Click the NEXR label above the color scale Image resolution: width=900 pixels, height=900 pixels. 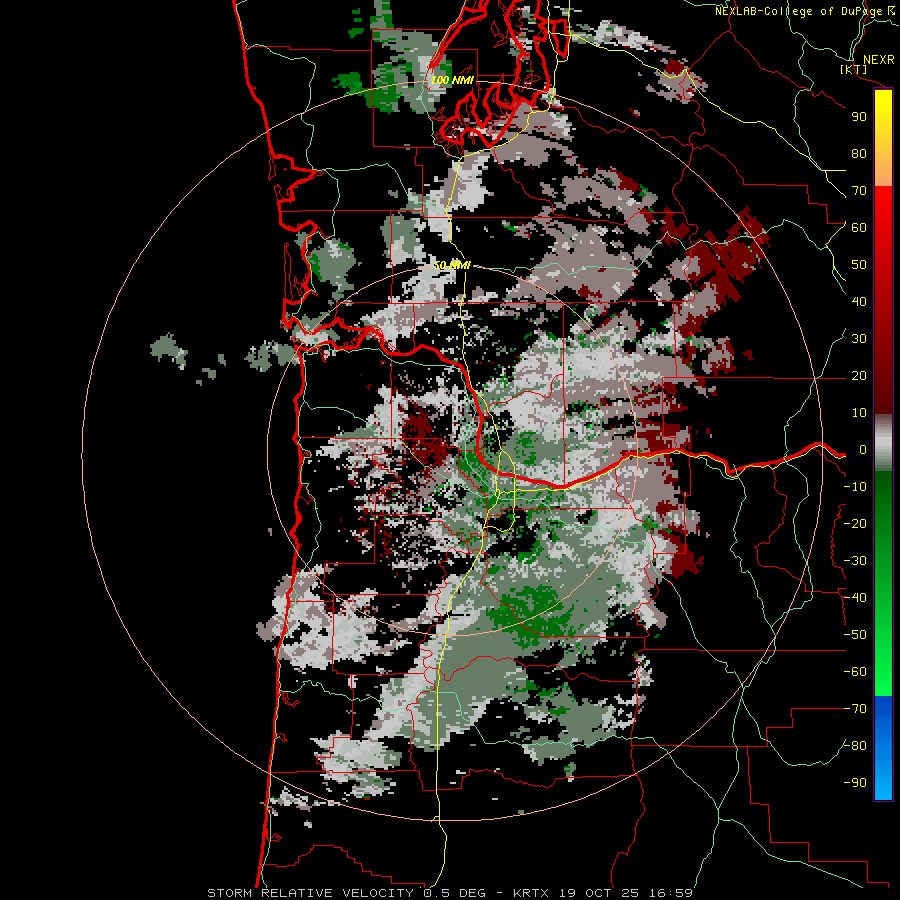coord(878,59)
